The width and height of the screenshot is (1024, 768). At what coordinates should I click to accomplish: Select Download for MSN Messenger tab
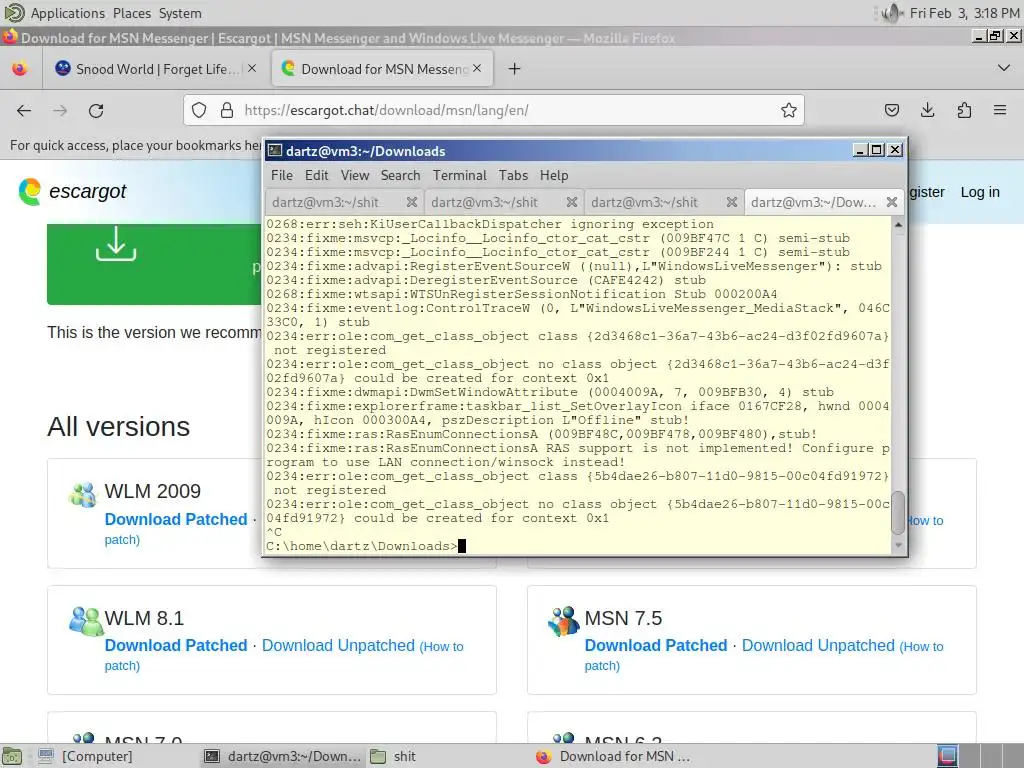click(x=382, y=69)
